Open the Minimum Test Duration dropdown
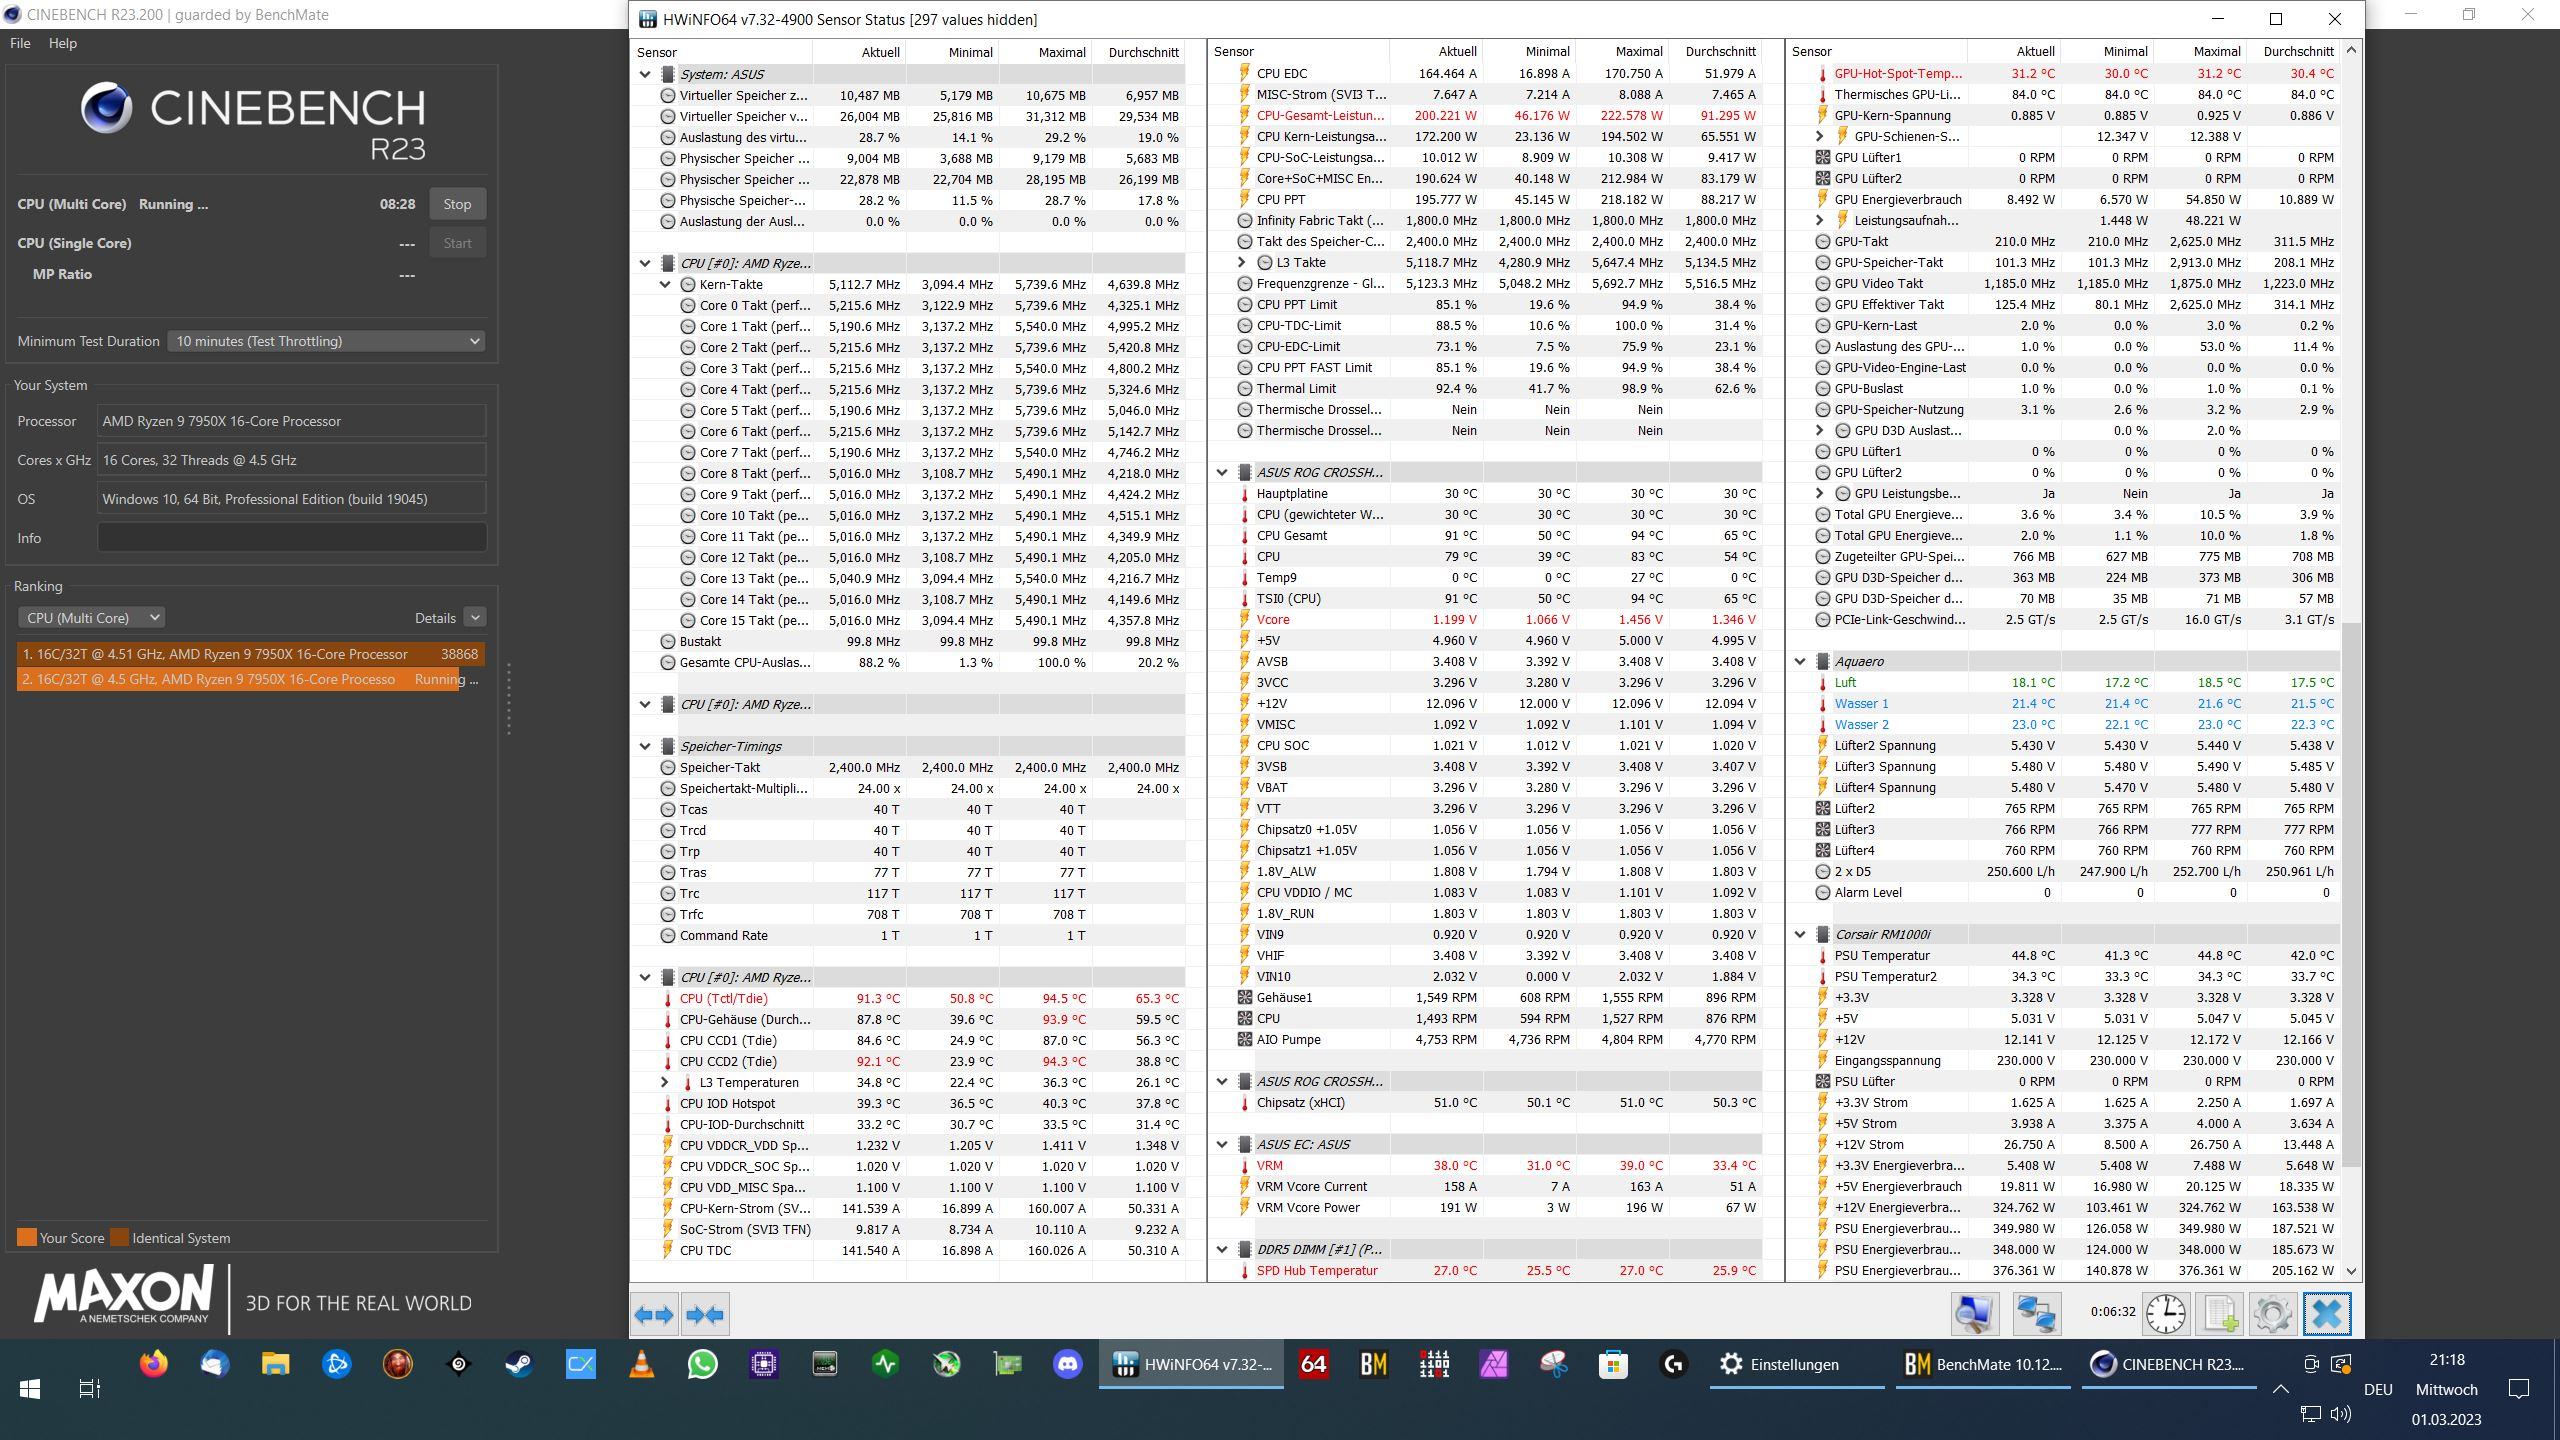This screenshot has width=2560, height=1440. click(x=326, y=341)
